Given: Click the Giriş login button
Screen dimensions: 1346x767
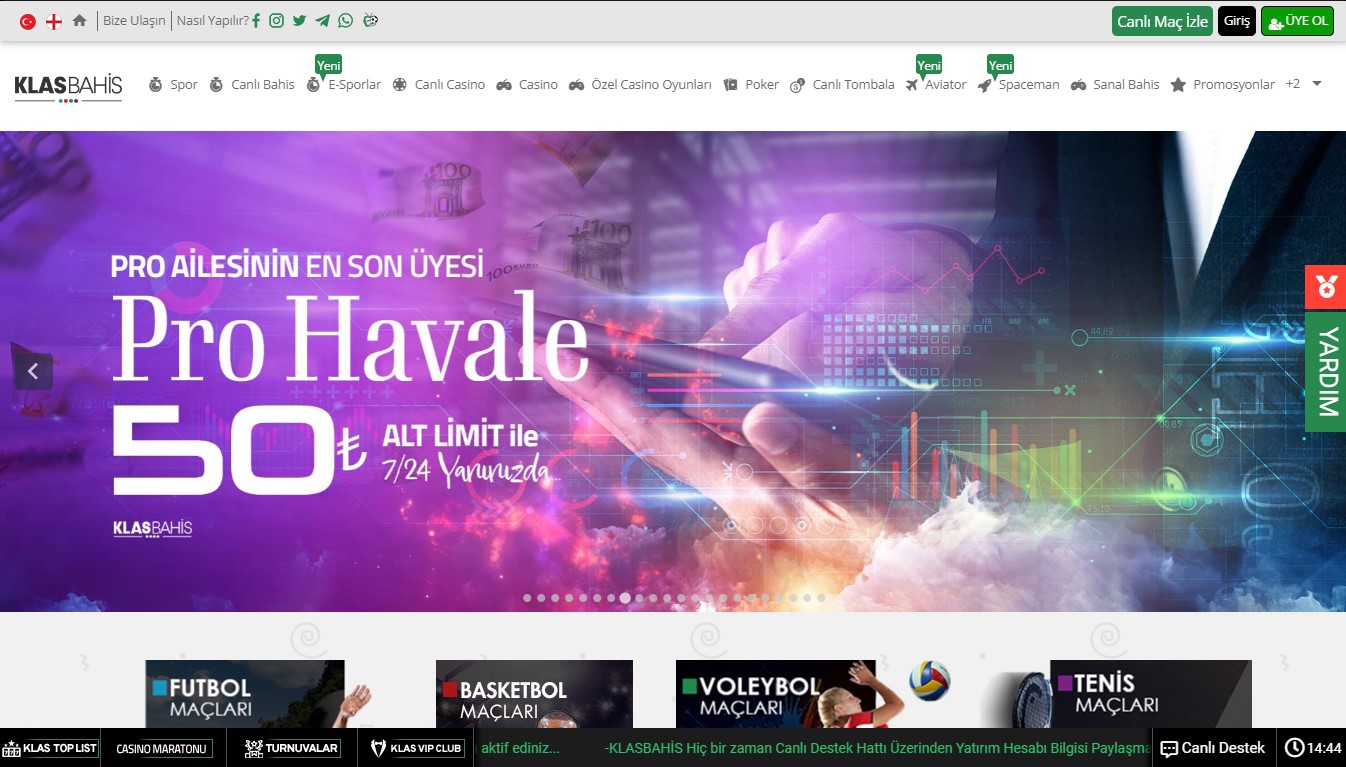Looking at the screenshot, I should coord(1237,21).
